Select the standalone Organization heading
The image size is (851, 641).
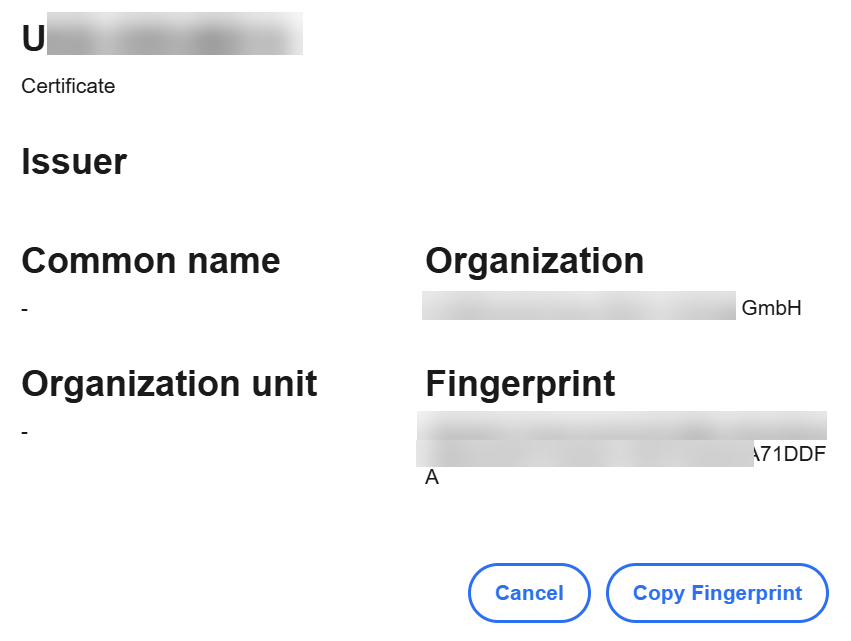(x=534, y=261)
